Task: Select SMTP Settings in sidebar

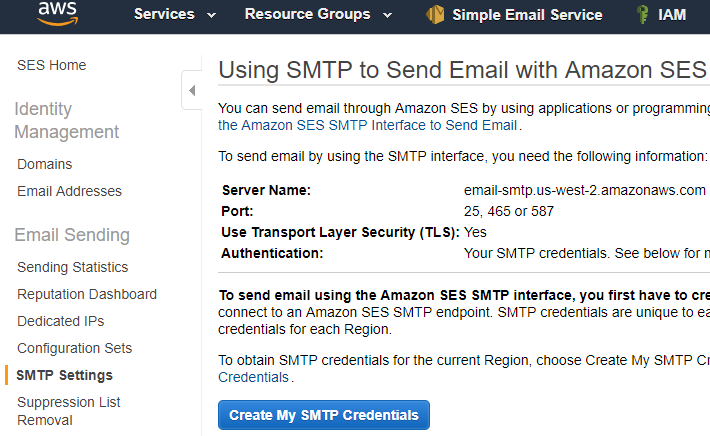Action: tap(65, 375)
